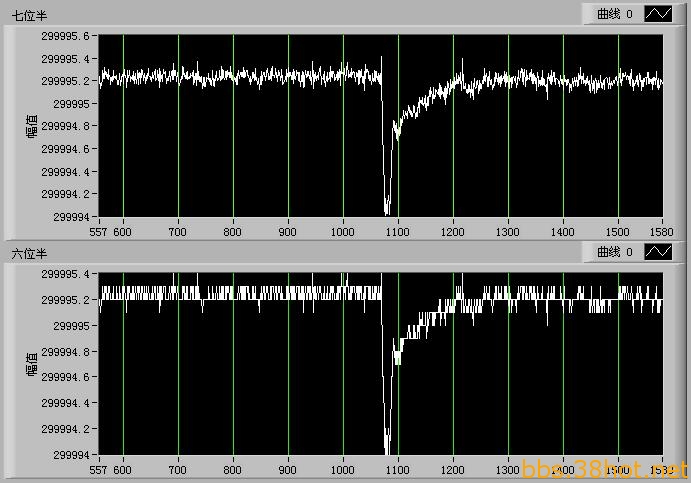
Task: Click the plot legend icon of the 六位半 chart
Action: point(658,252)
